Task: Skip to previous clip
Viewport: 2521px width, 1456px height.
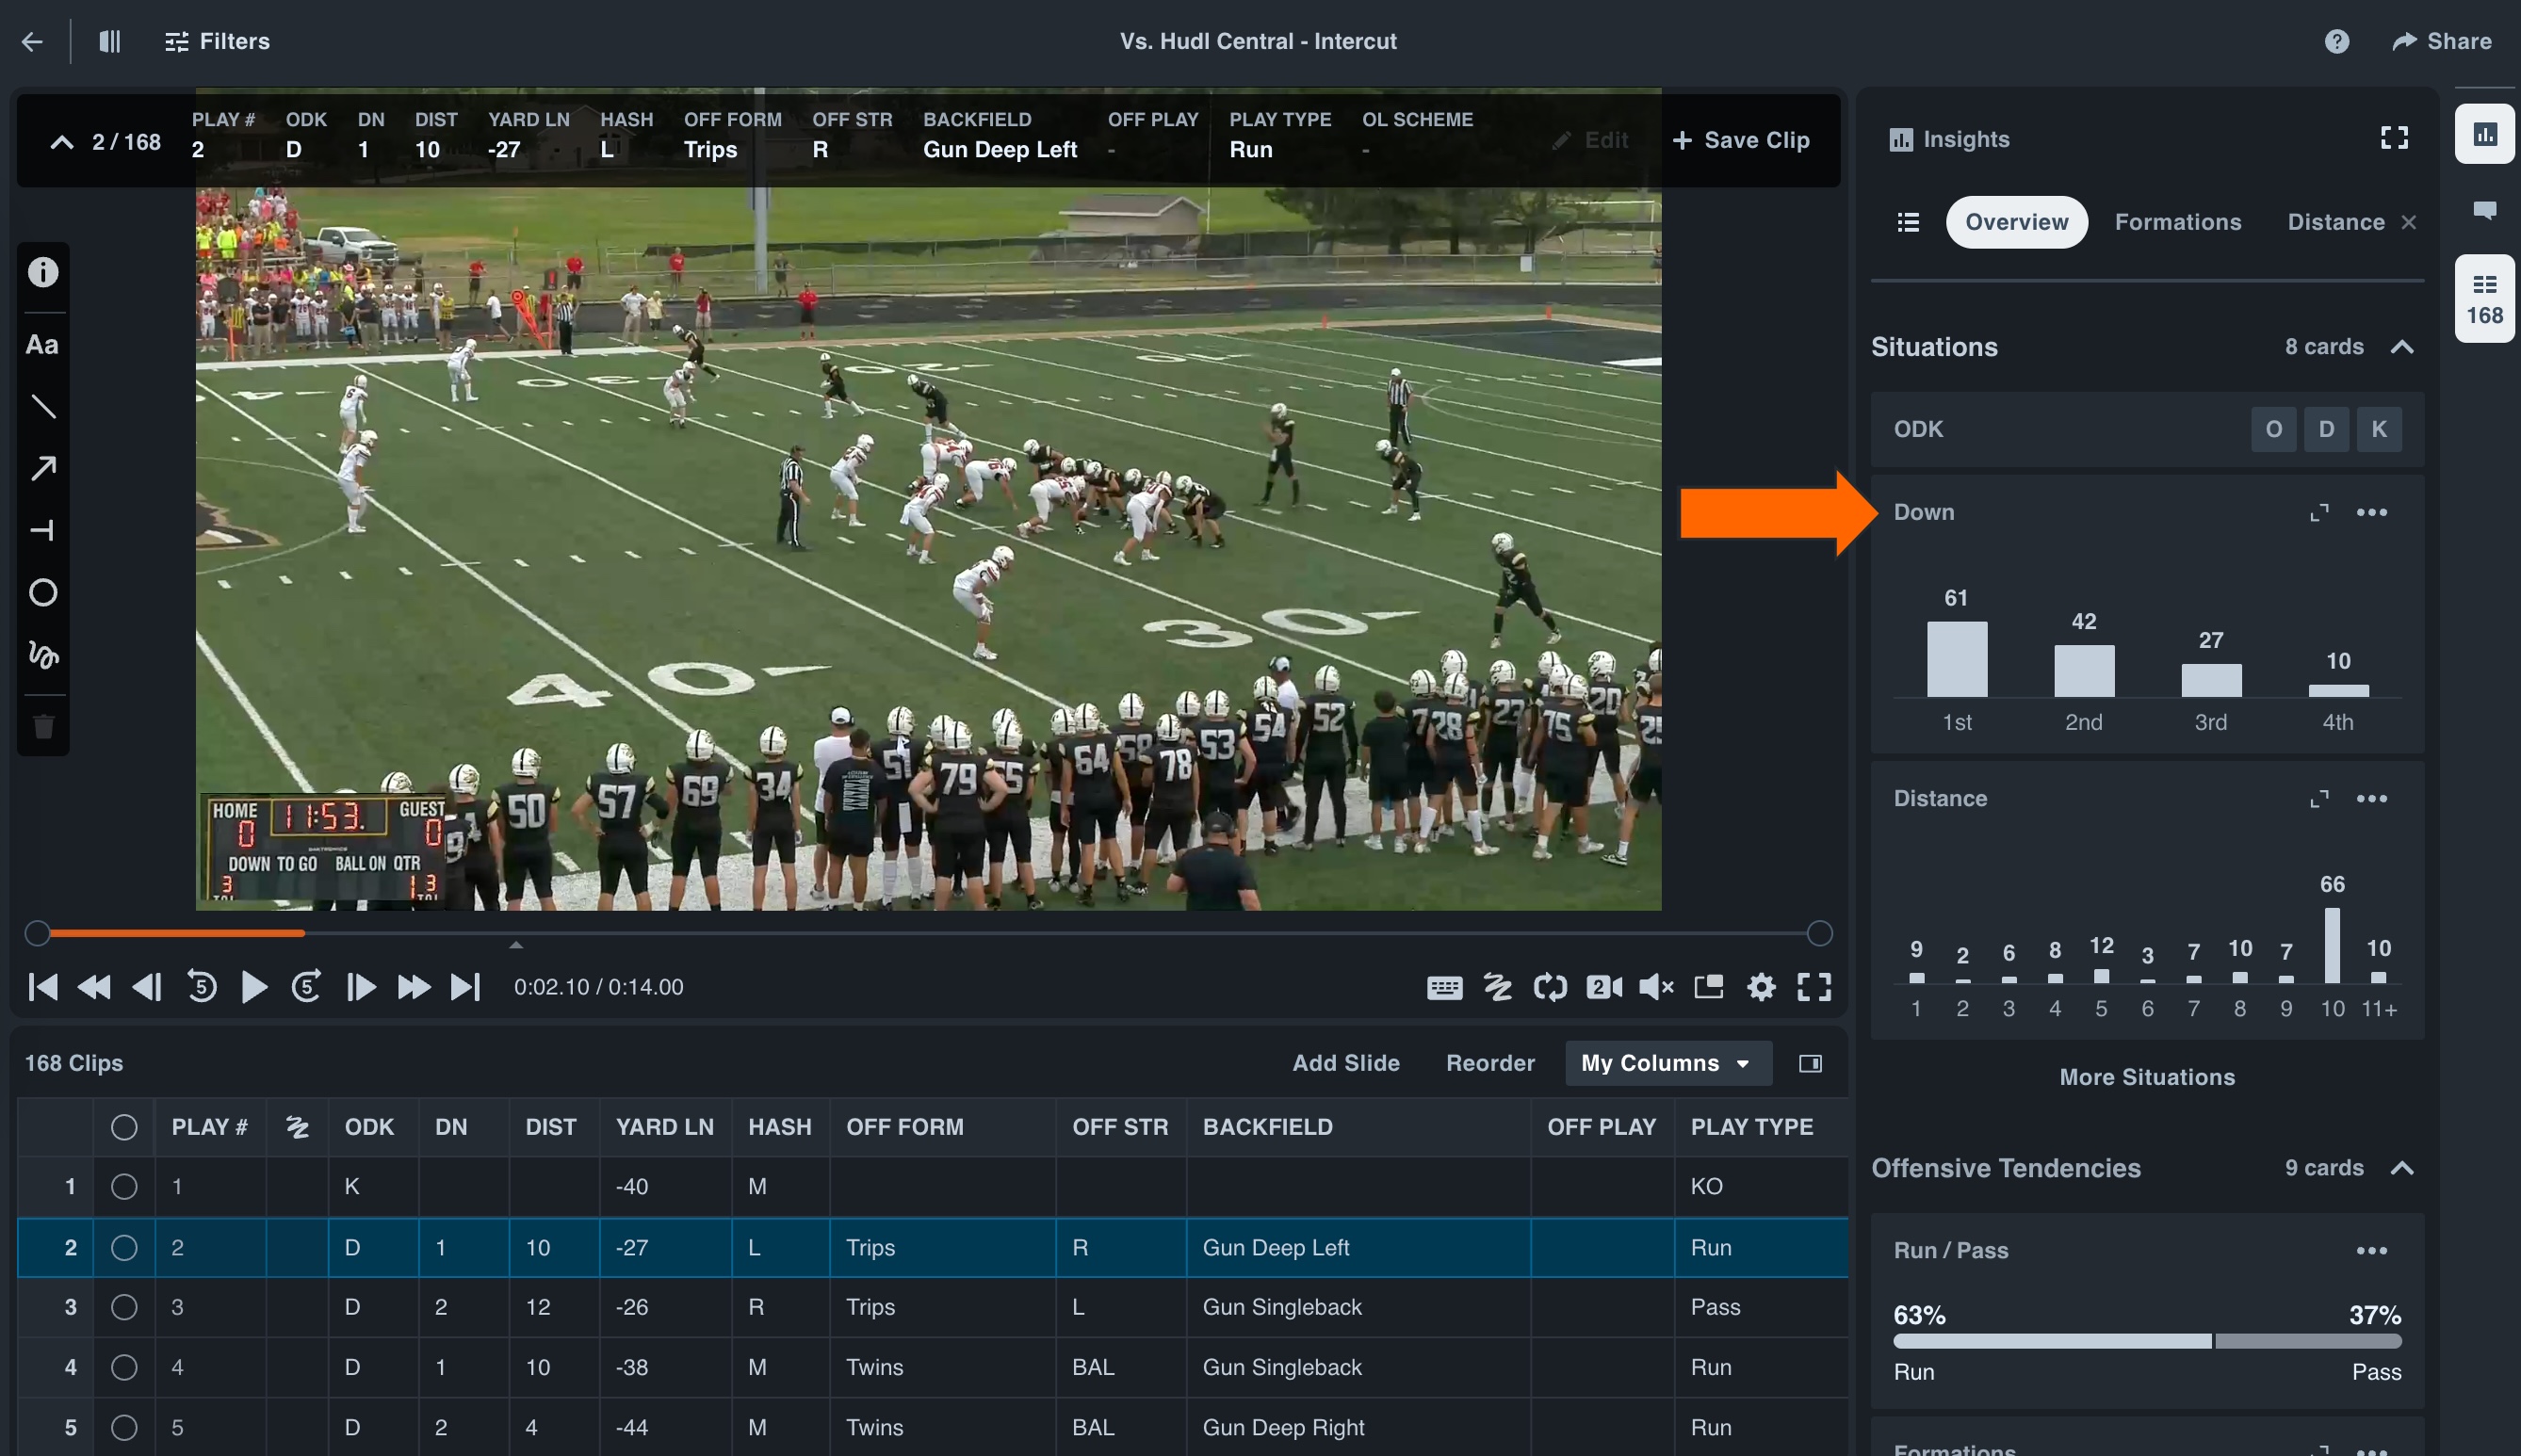Action: pyautogui.click(x=43, y=987)
